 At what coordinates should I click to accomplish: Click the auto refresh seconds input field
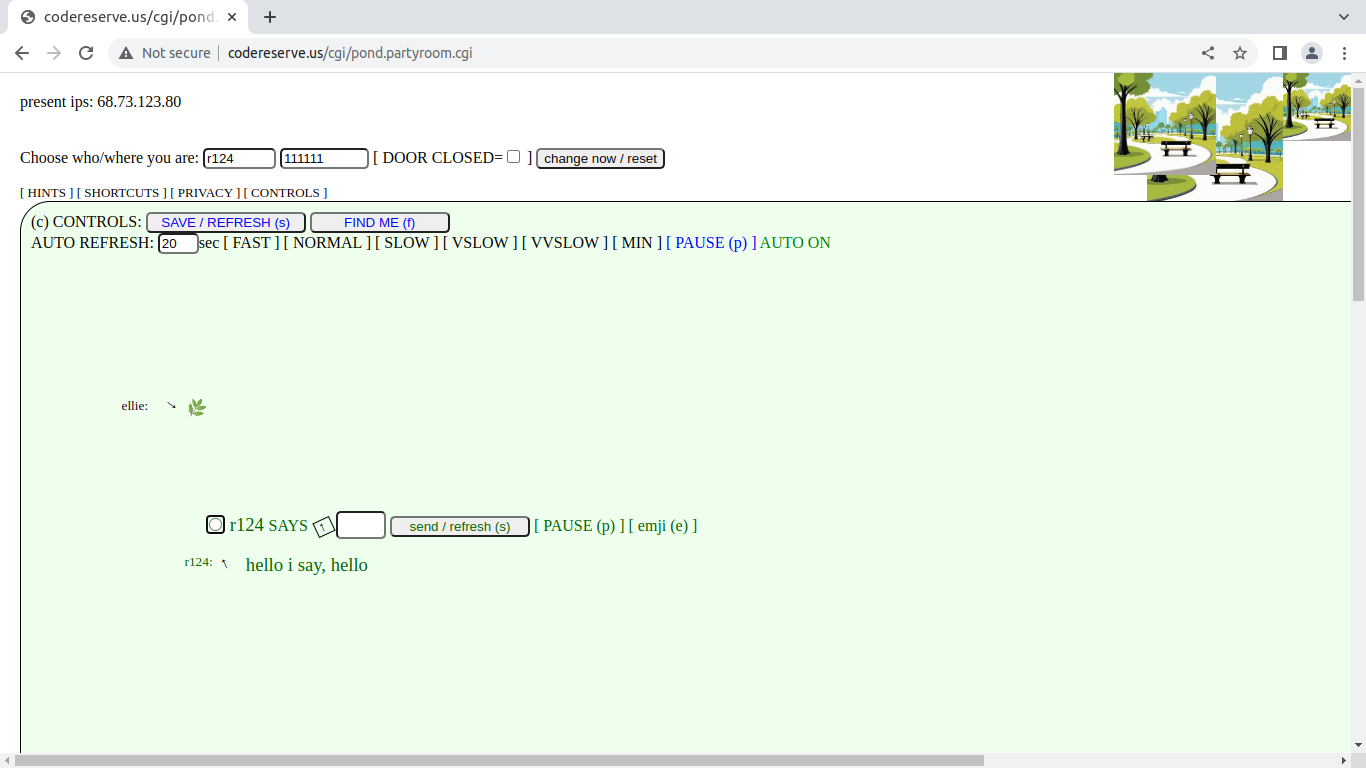[178, 244]
